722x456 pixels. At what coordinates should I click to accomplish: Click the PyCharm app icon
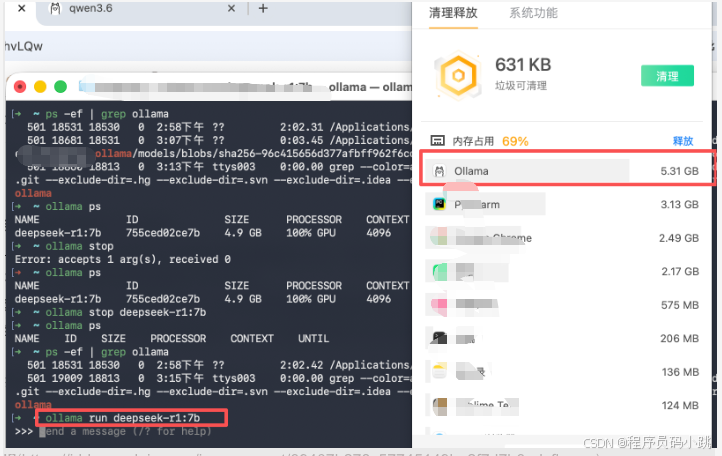click(439, 204)
